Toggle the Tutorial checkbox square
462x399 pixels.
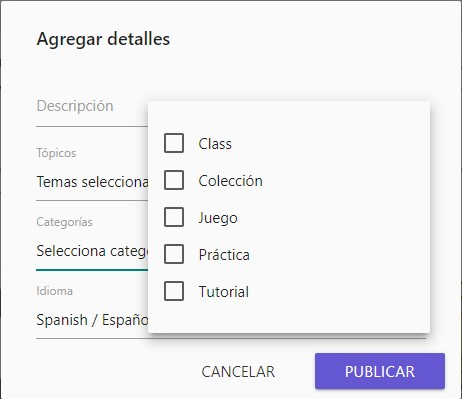(x=174, y=291)
